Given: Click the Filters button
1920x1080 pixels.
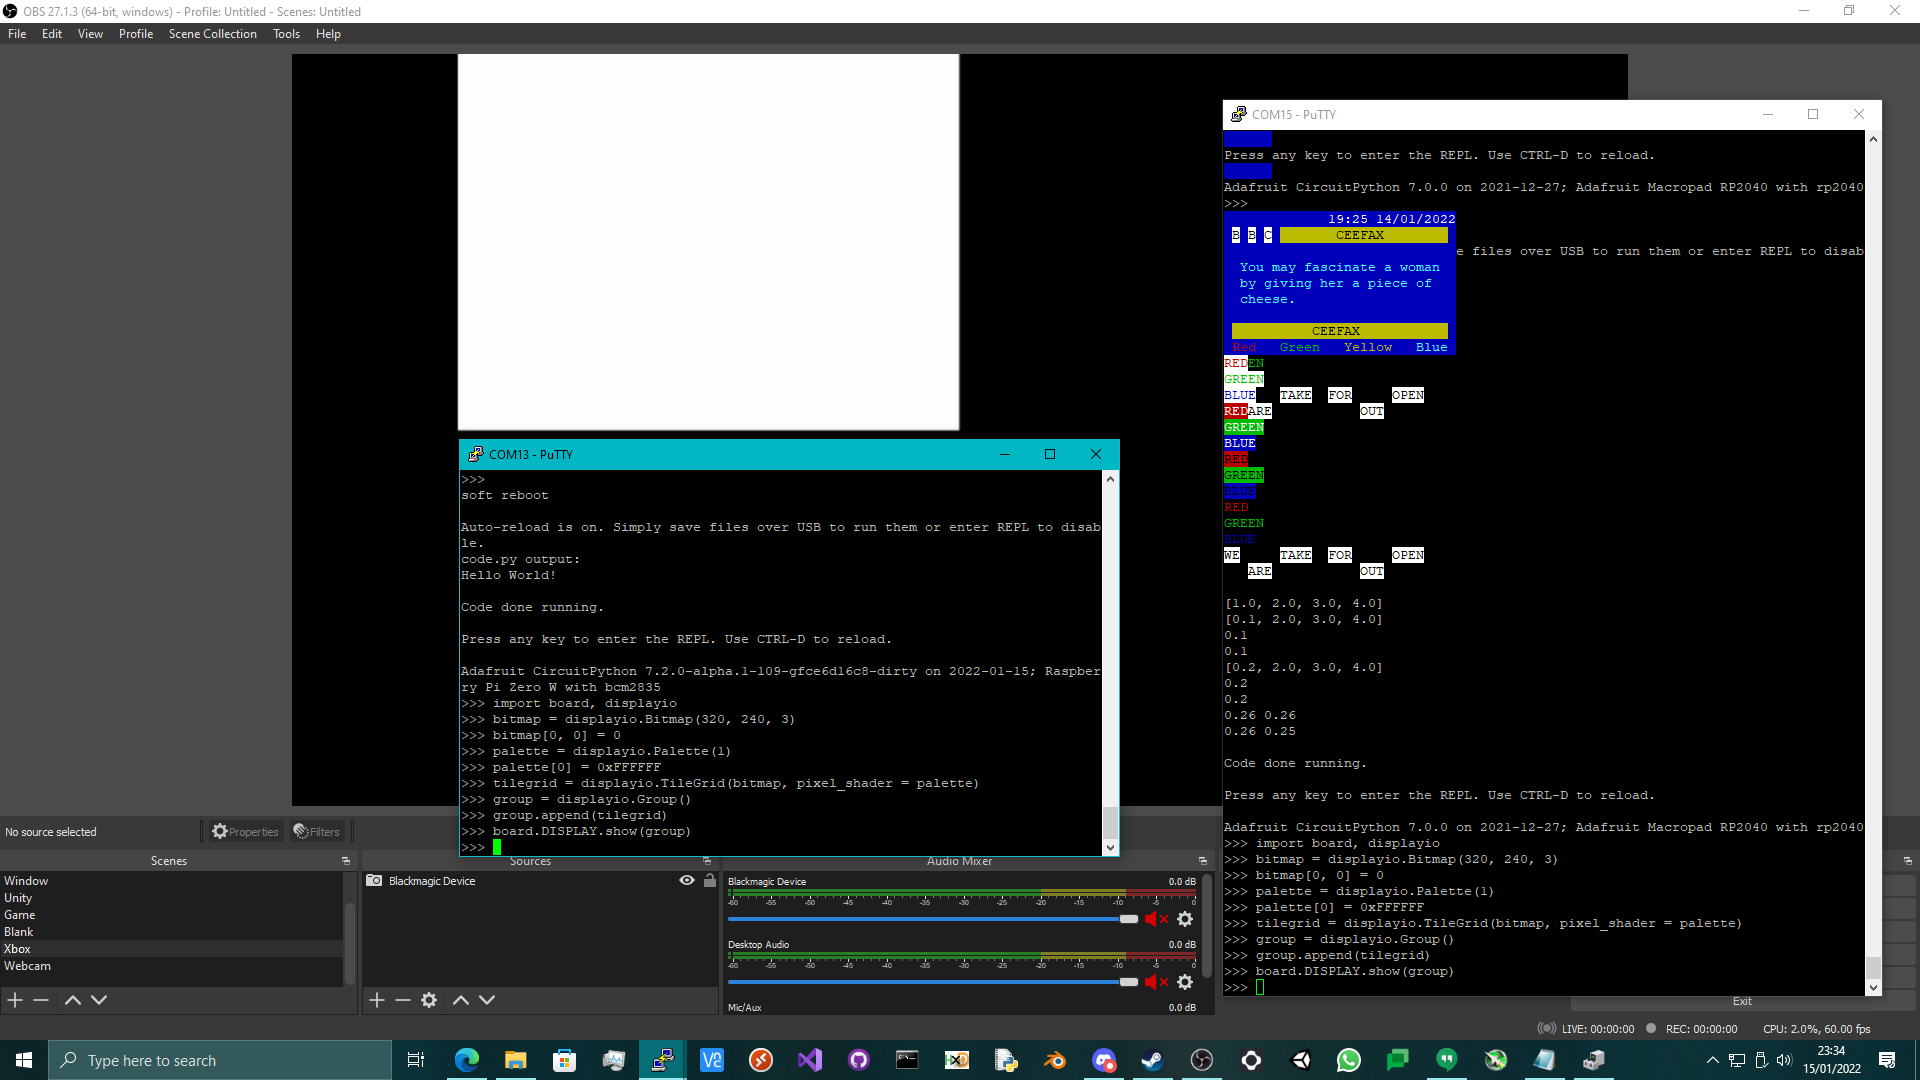Looking at the screenshot, I should [x=317, y=832].
